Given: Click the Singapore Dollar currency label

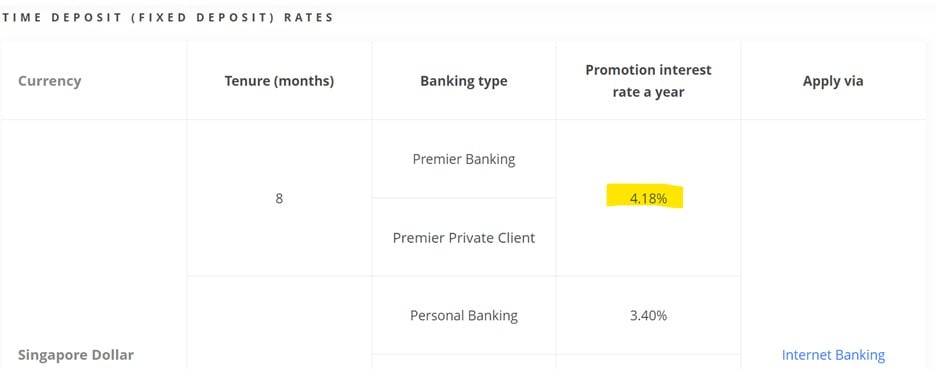Looking at the screenshot, I should pos(76,355).
